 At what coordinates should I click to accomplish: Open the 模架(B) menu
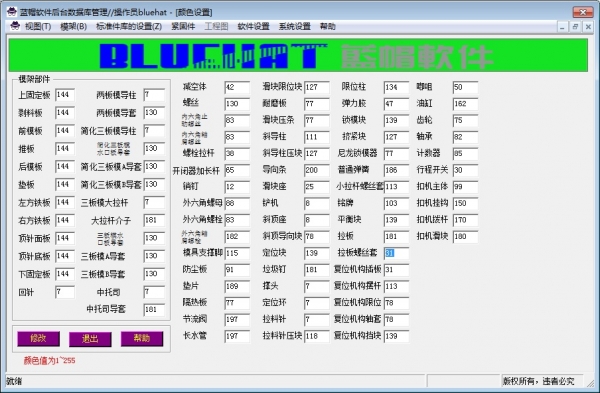tap(73, 26)
